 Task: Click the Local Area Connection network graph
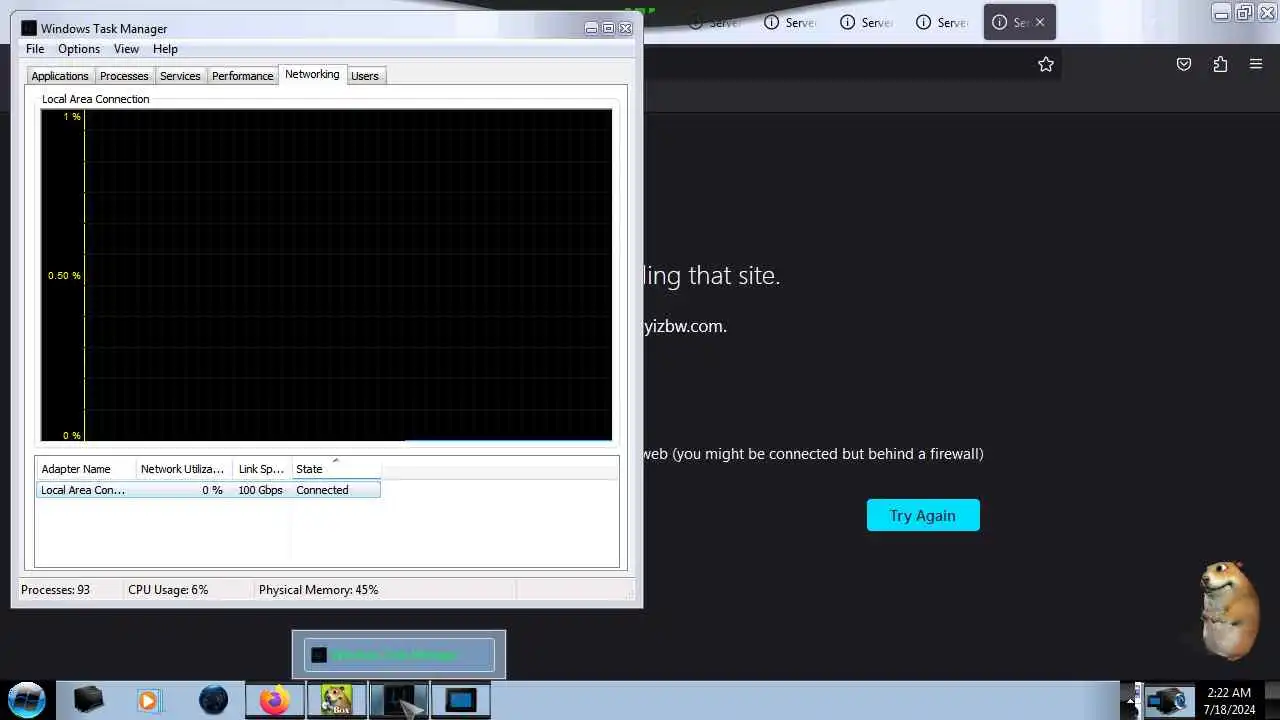(x=326, y=275)
